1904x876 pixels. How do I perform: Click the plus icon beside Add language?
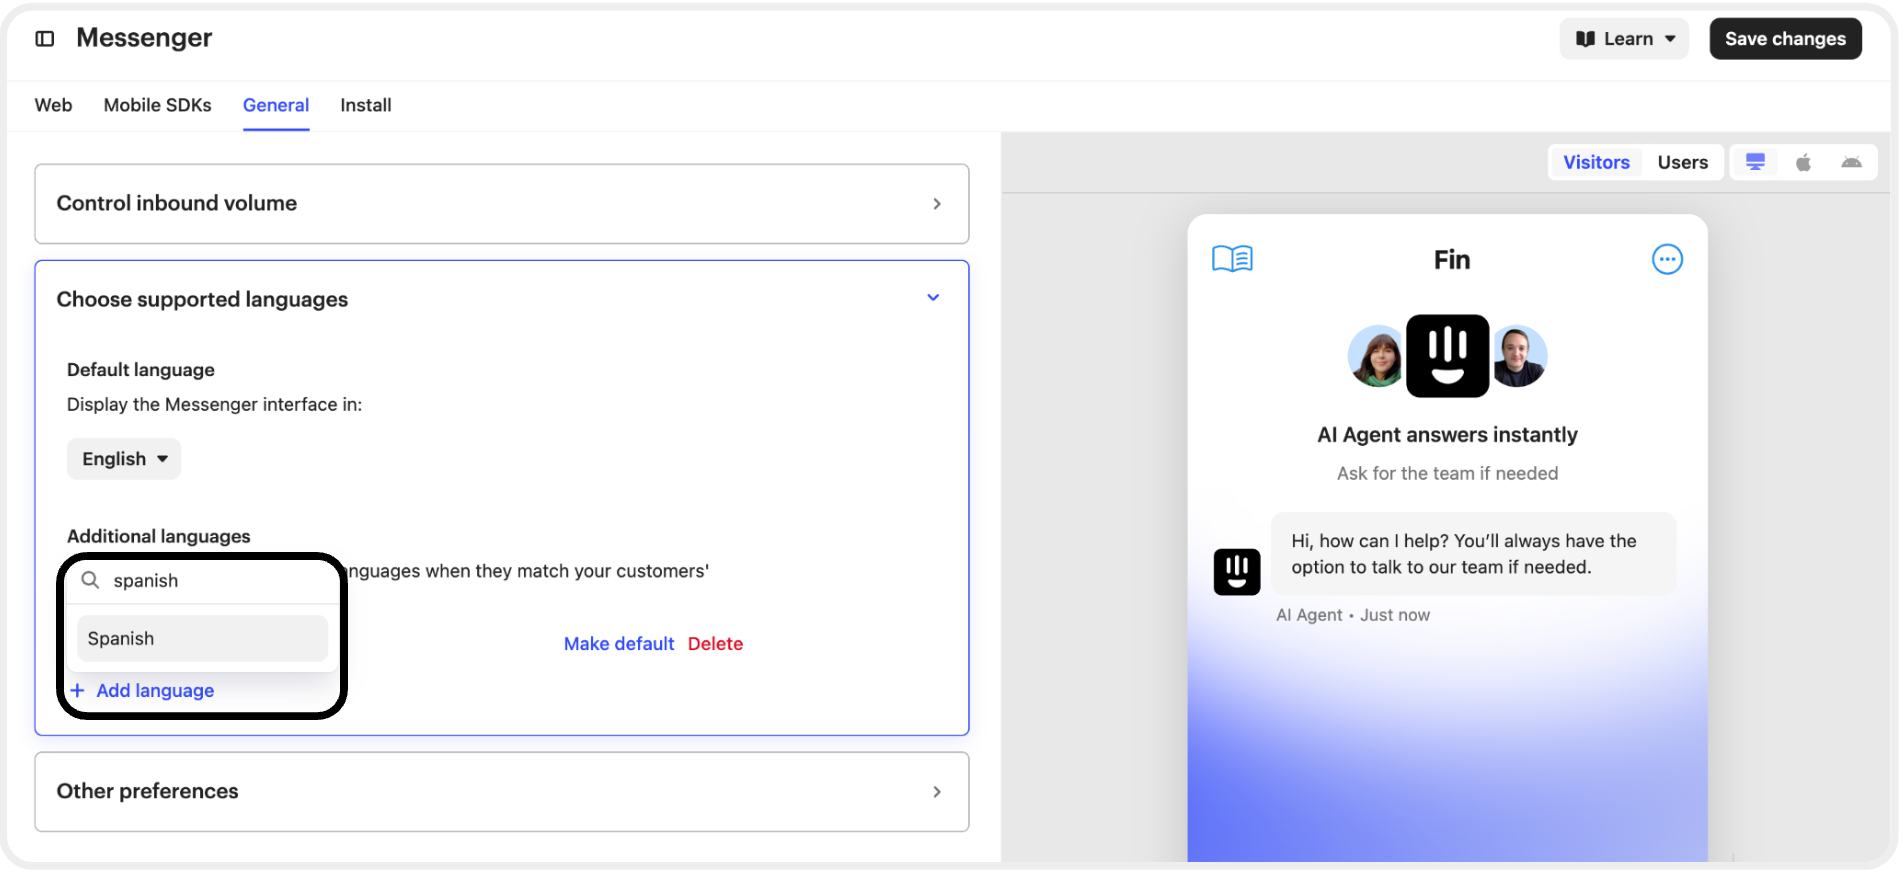point(77,691)
